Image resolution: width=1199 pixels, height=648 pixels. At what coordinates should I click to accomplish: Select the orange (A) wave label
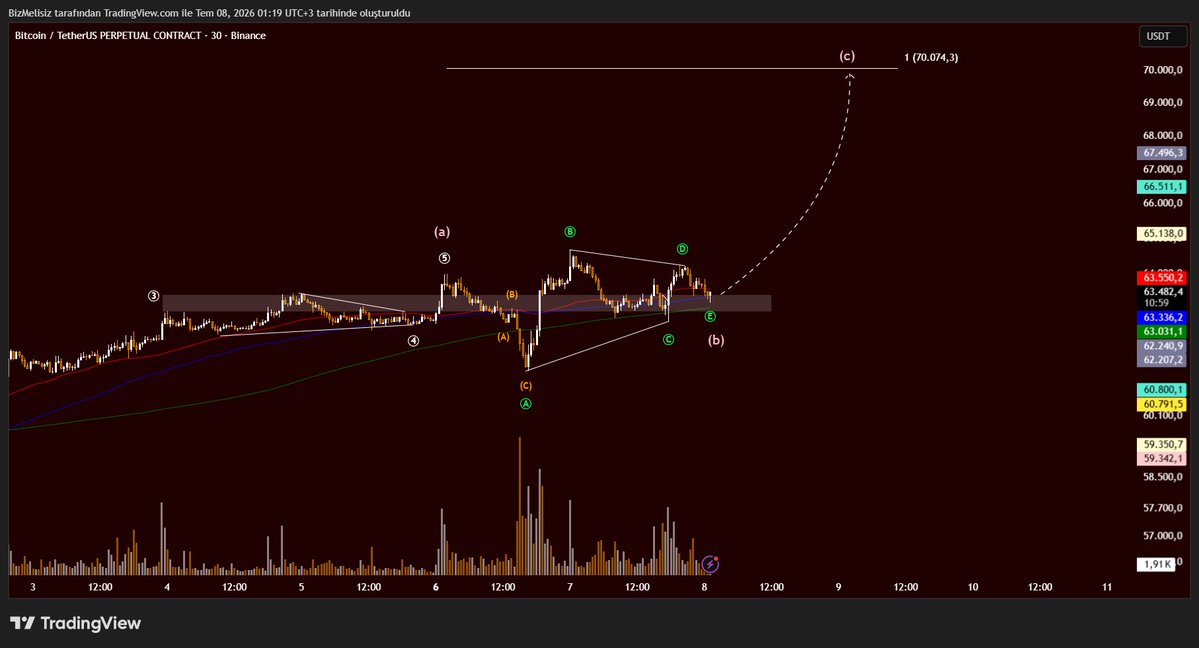503,337
